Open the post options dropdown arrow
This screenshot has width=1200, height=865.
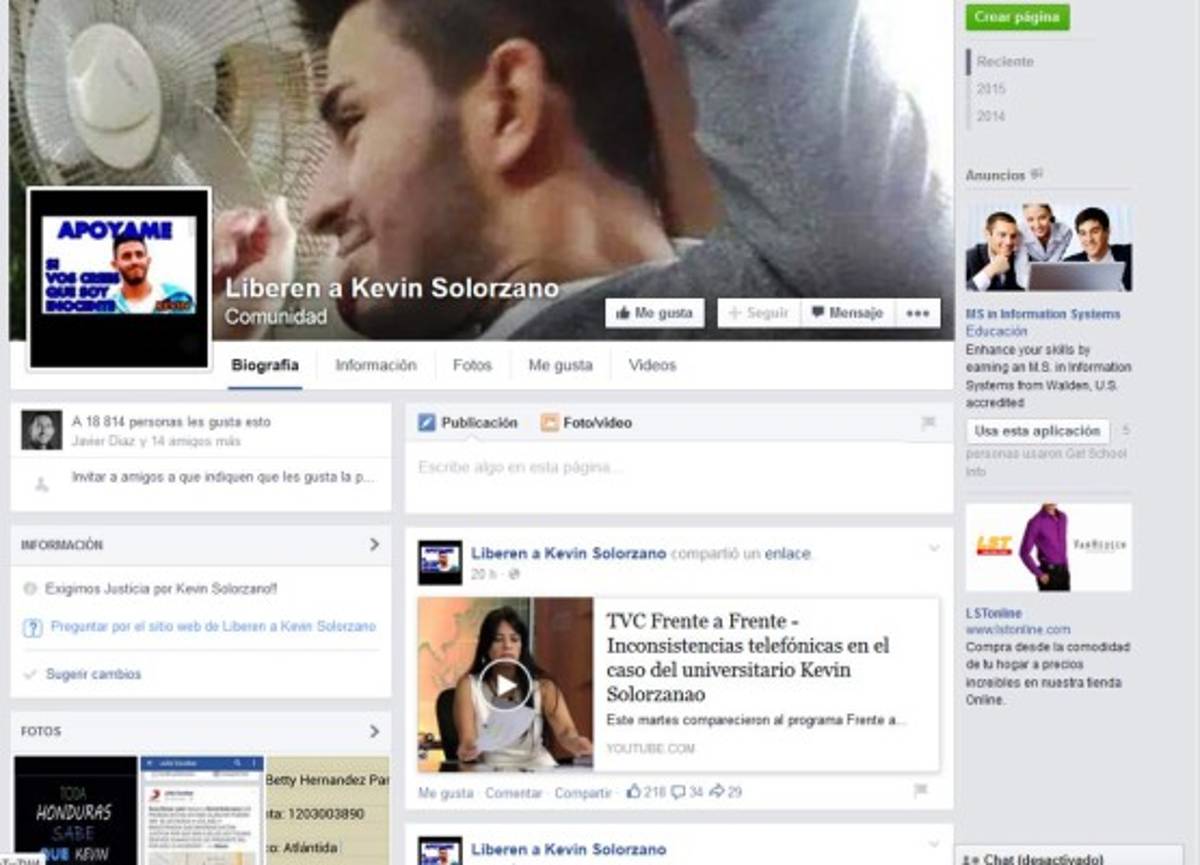[x=934, y=548]
